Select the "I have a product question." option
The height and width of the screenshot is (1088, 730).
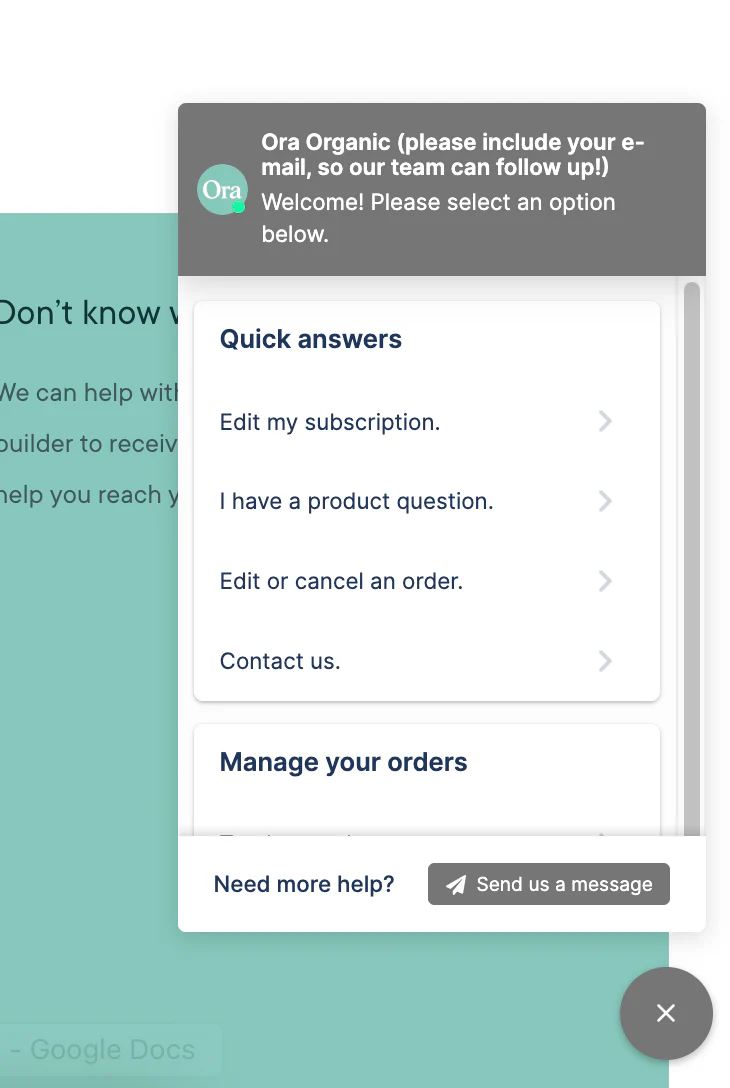coord(356,501)
